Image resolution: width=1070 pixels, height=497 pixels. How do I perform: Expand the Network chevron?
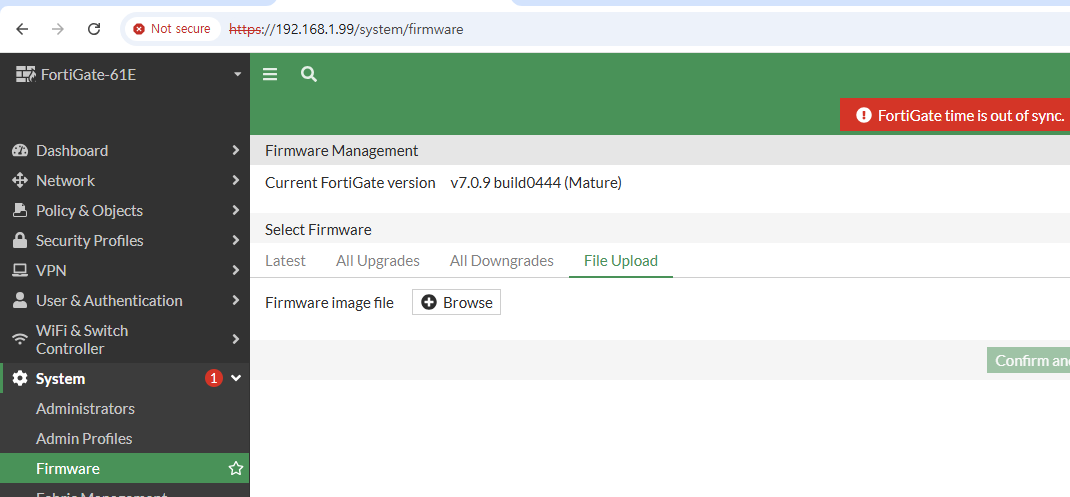[235, 180]
